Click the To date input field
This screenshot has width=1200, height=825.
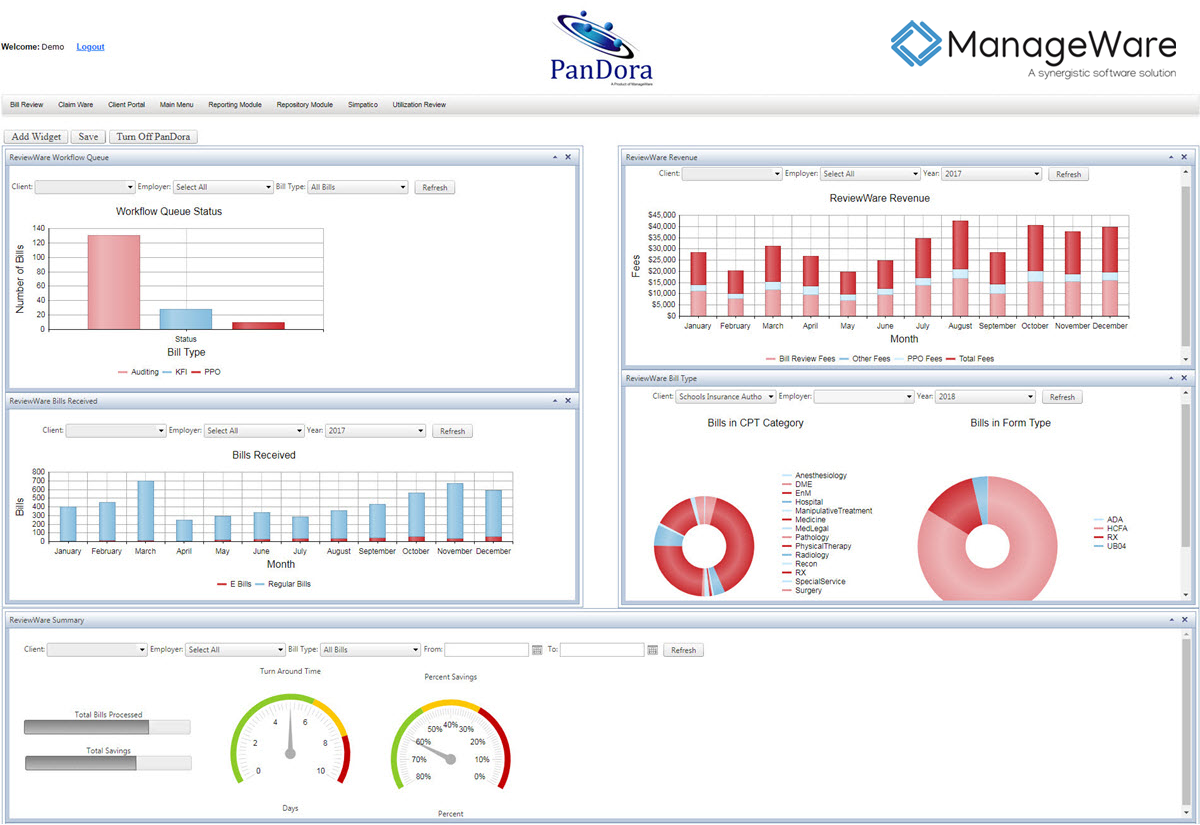point(602,650)
